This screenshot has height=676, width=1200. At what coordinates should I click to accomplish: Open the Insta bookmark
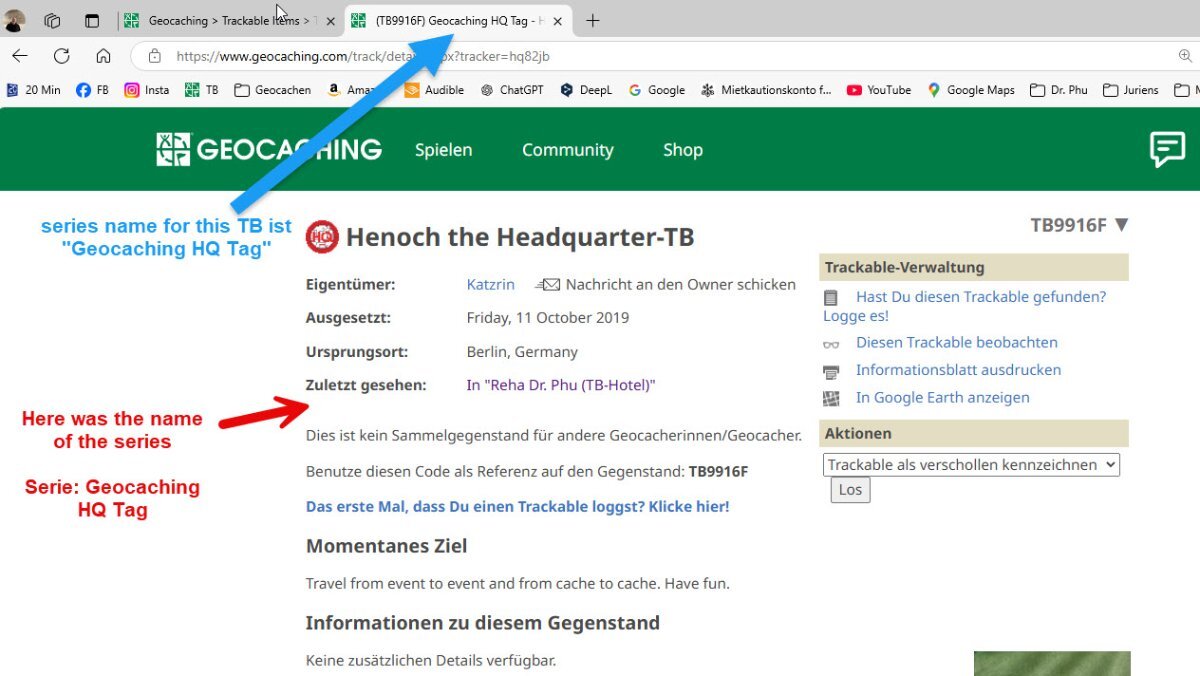tap(147, 90)
